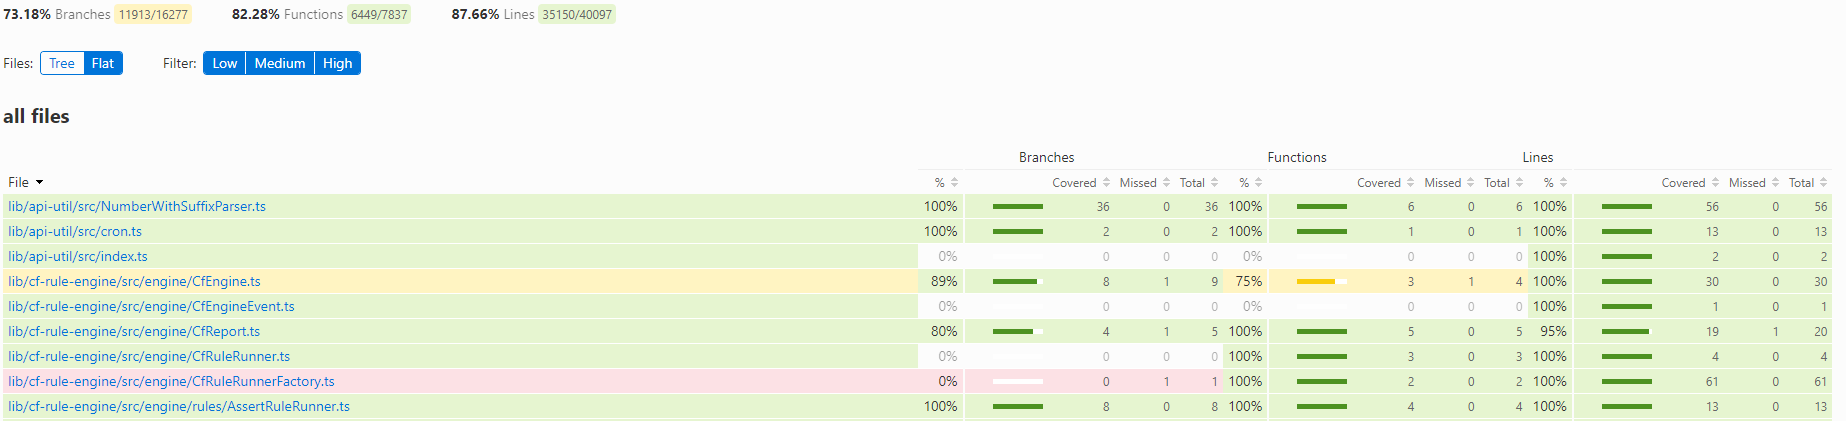This screenshot has width=1846, height=421.
Task: Sort by Lines percentage column icon
Action: click(x=1563, y=183)
